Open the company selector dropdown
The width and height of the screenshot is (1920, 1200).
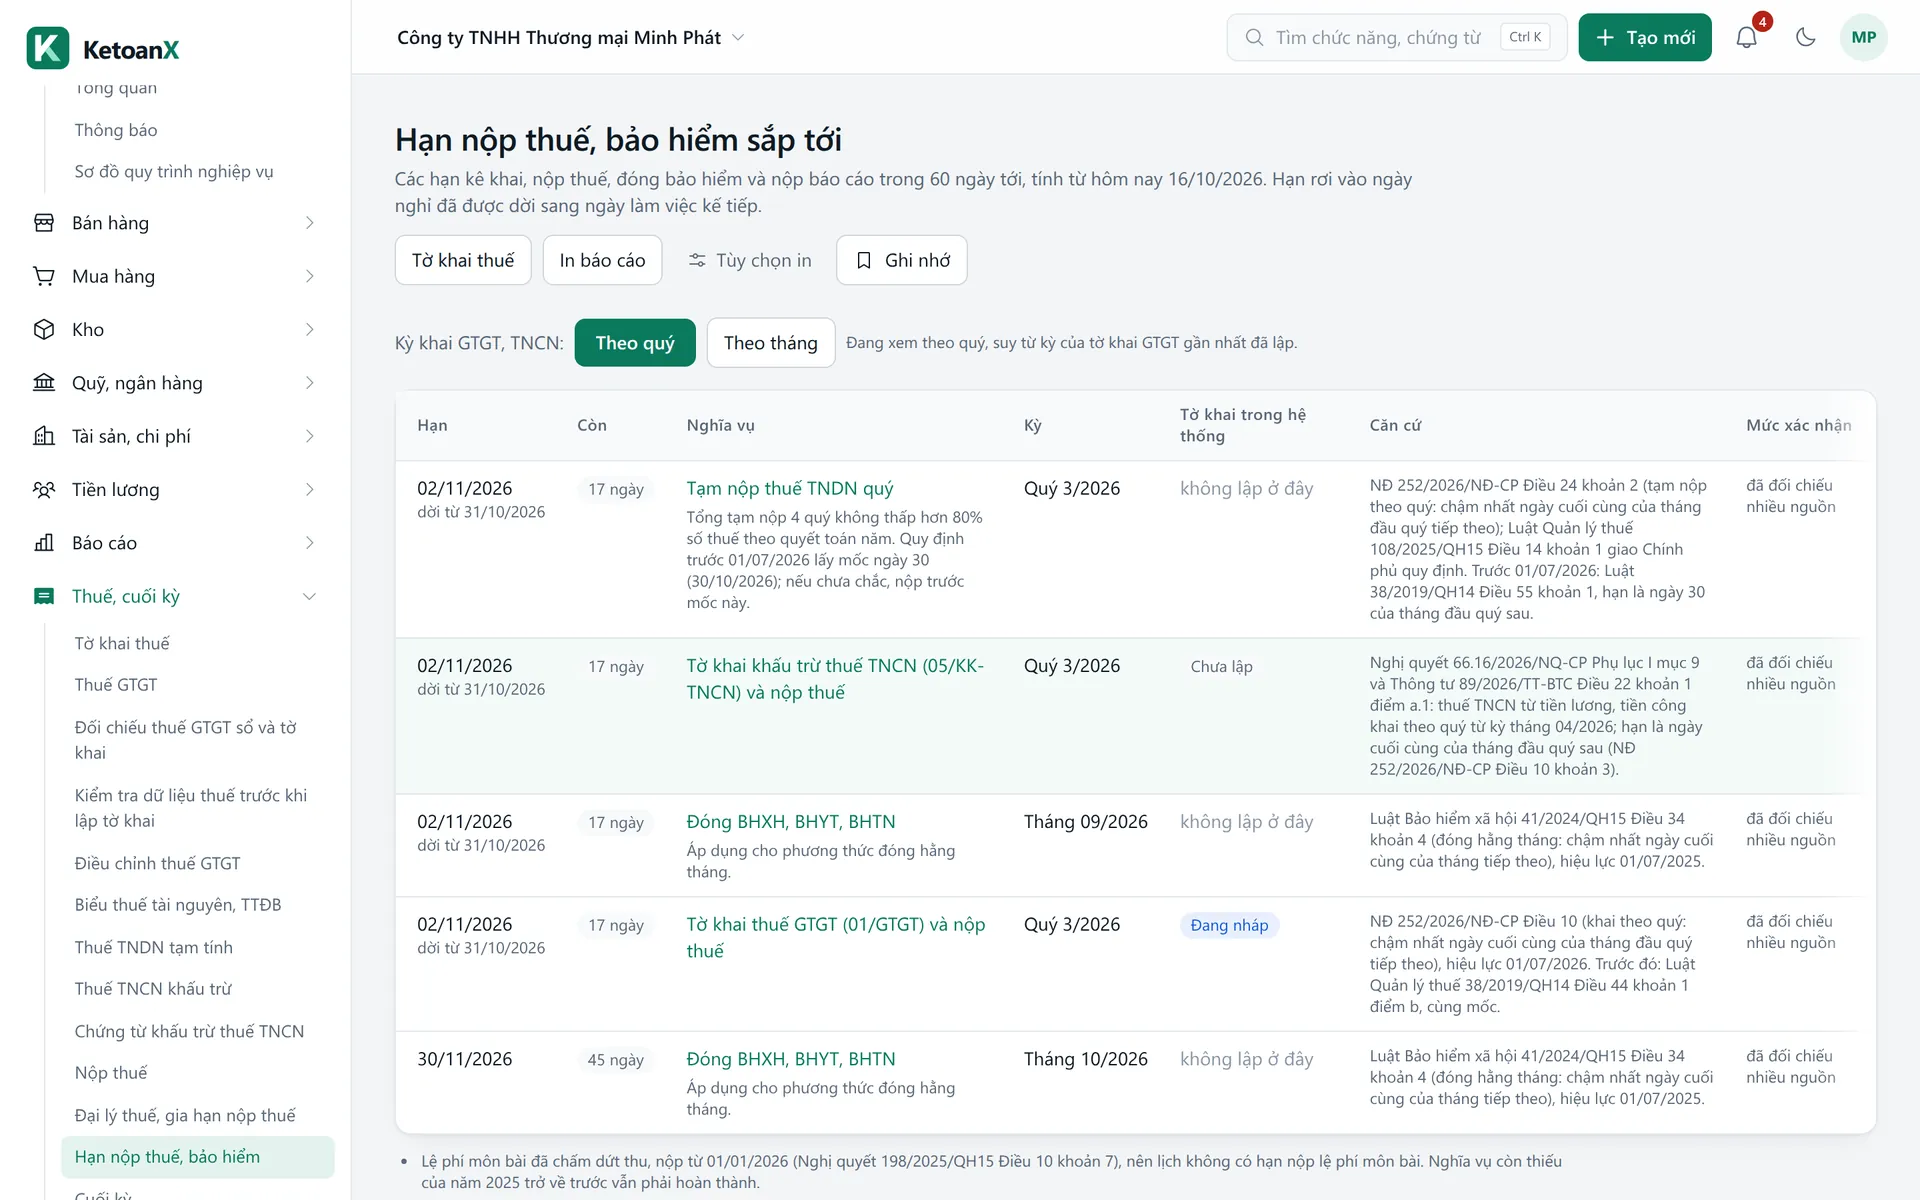(x=571, y=38)
